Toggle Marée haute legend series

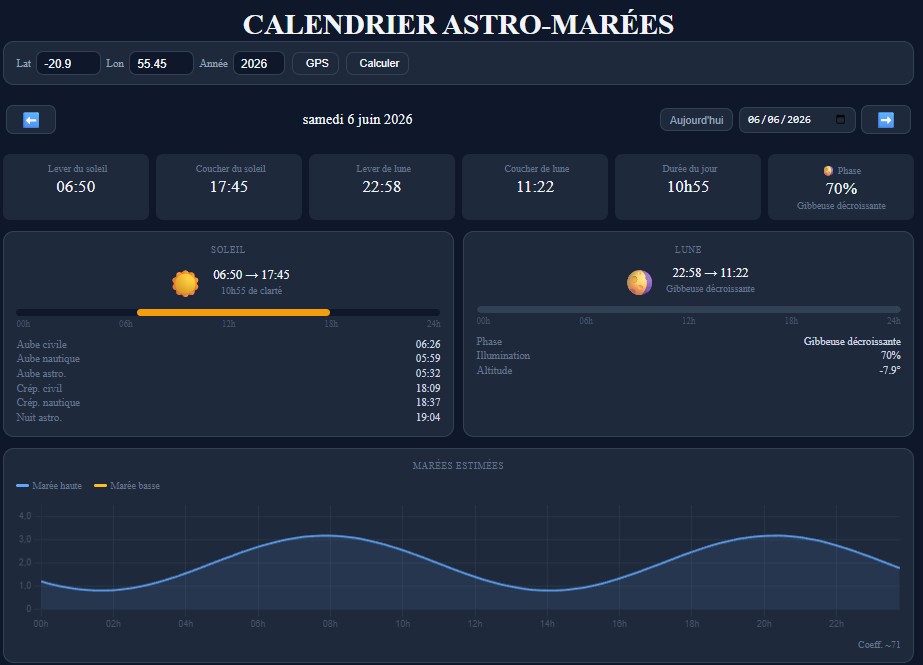pyautogui.click(x=49, y=486)
